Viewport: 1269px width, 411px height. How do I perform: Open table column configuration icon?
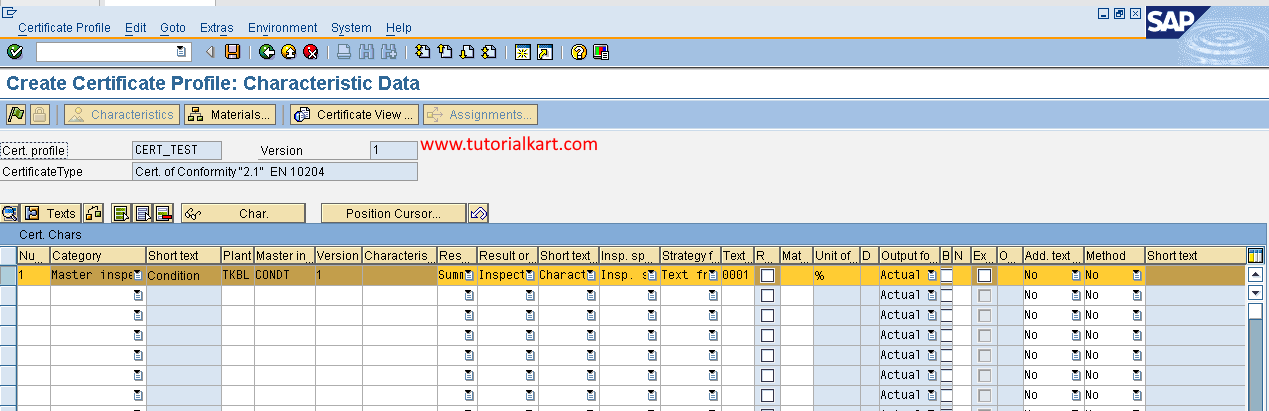1255,256
